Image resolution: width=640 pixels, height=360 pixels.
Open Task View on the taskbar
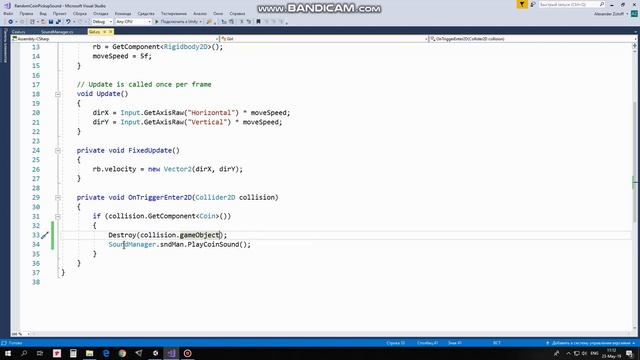[x=40, y=353]
